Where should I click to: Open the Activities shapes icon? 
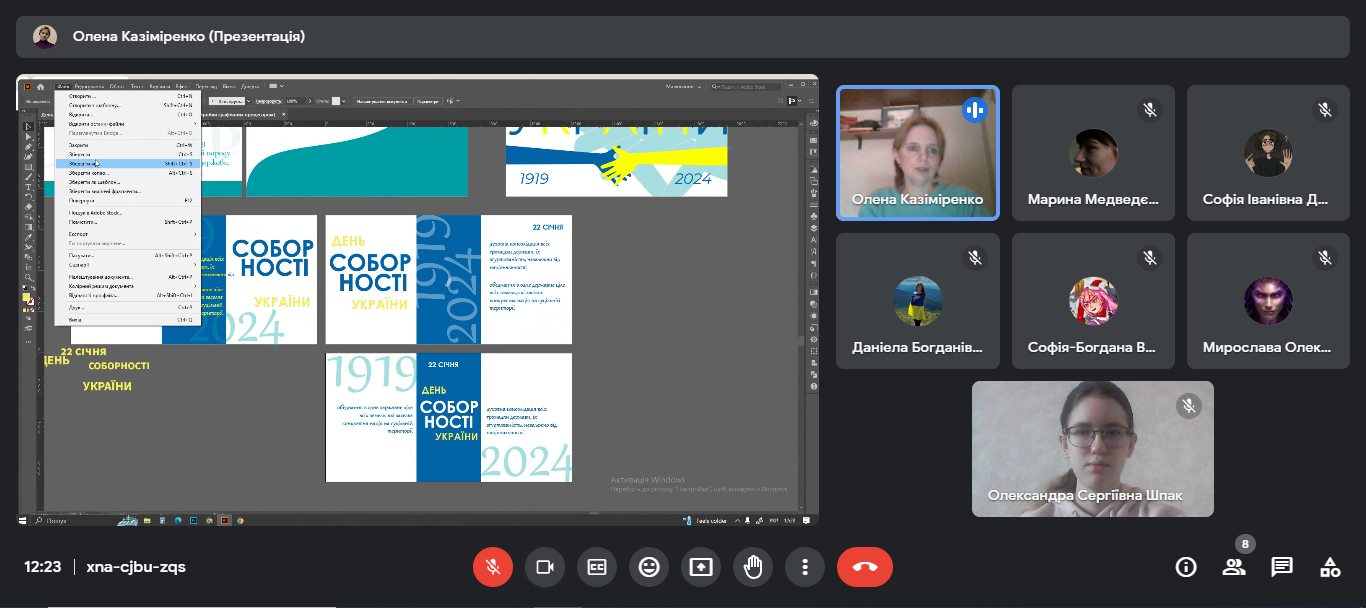coord(1330,567)
